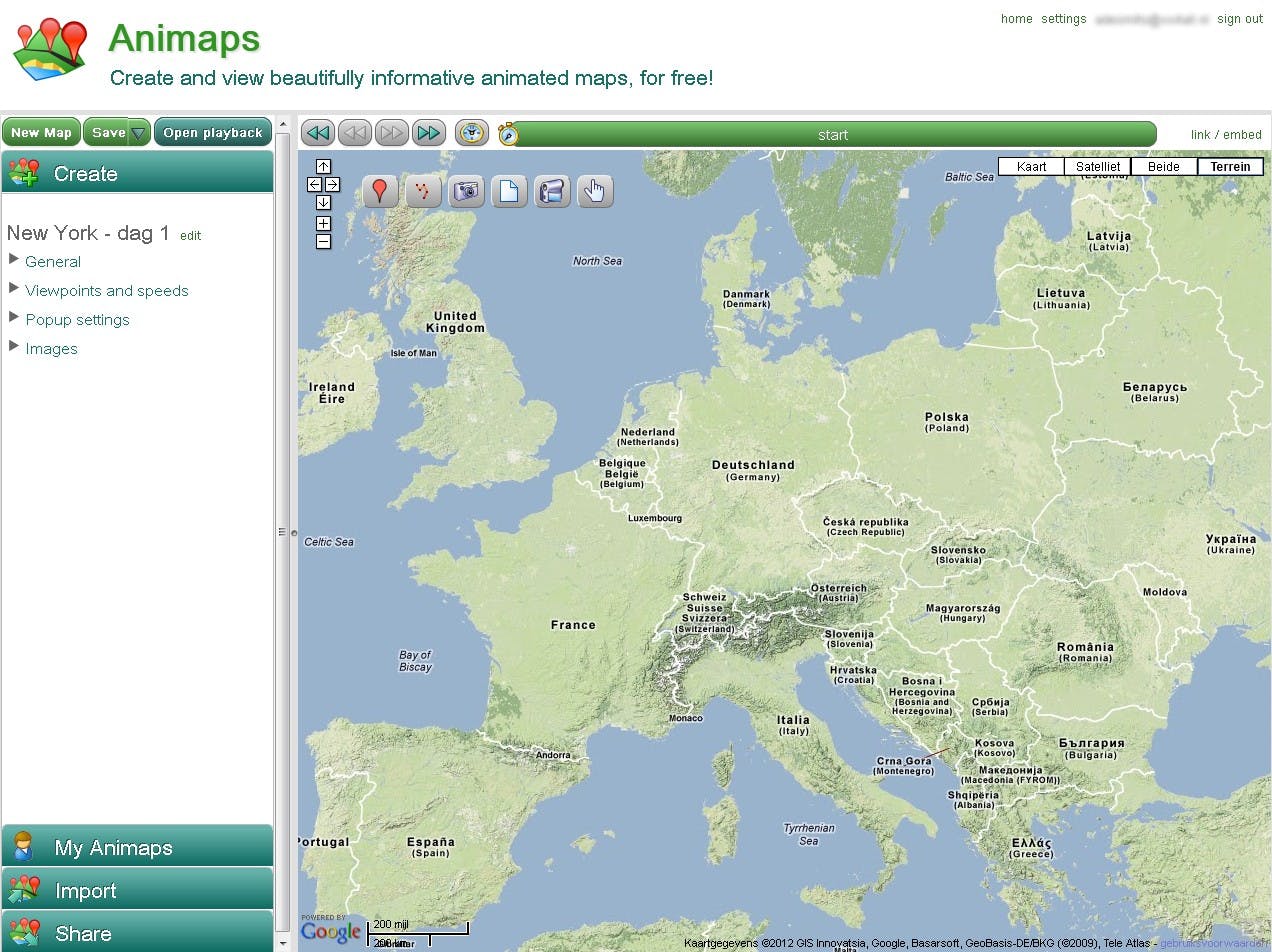This screenshot has height=952, width=1272.
Task: Click the Open playback button
Action: (x=213, y=133)
